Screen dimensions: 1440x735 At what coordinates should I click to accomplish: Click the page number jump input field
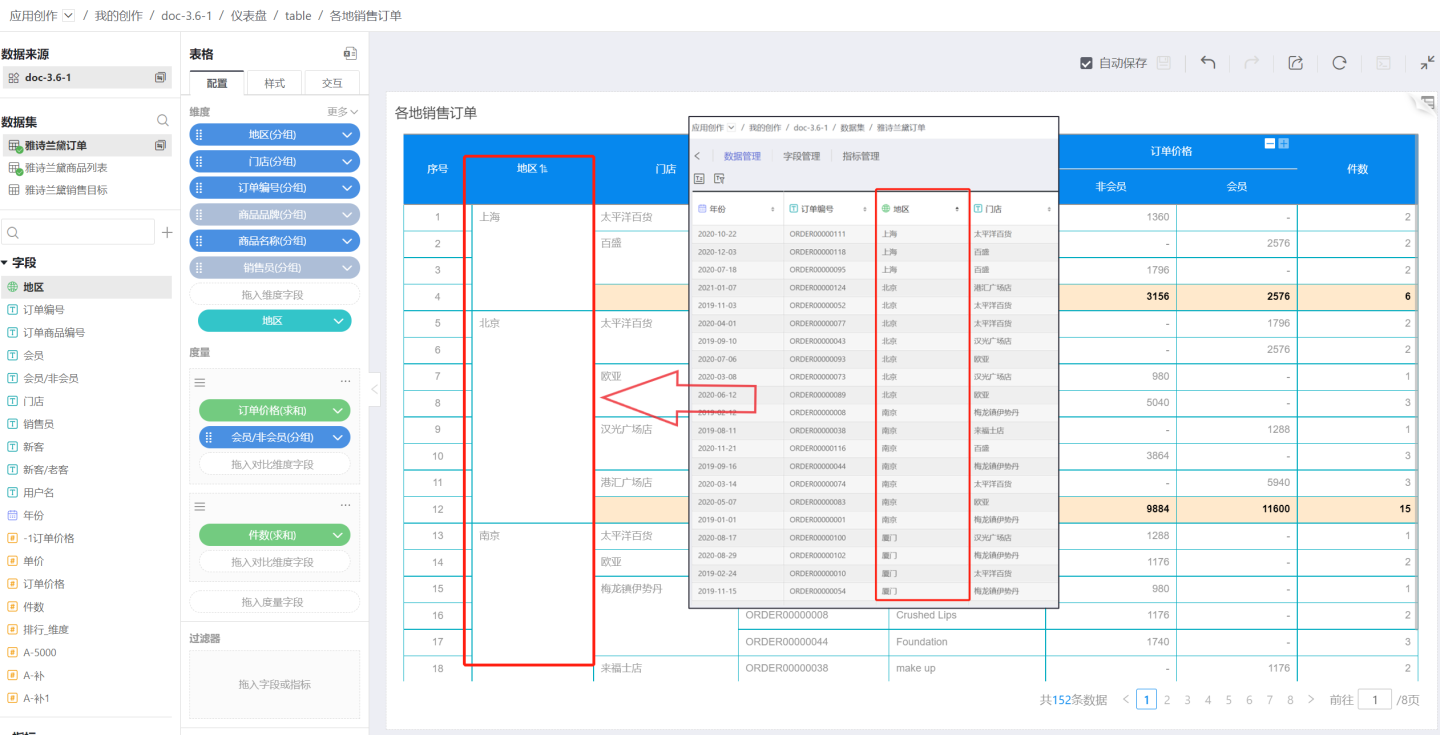(x=1375, y=700)
